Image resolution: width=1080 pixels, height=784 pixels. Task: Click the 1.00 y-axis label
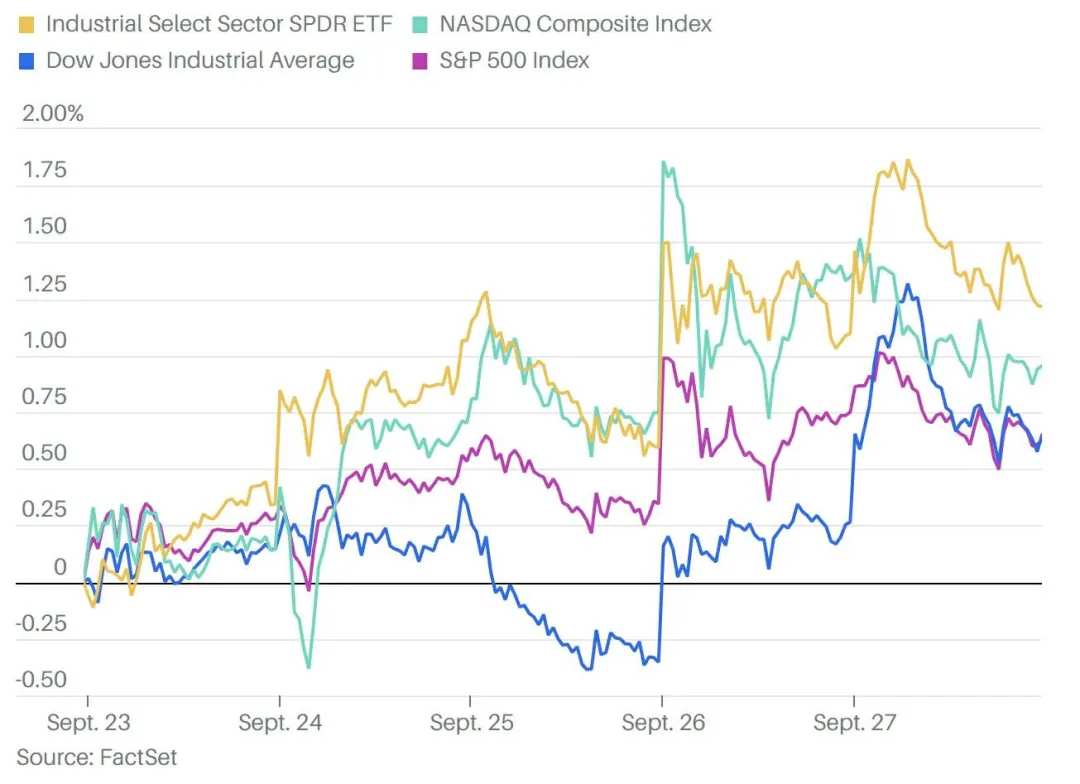(x=44, y=340)
